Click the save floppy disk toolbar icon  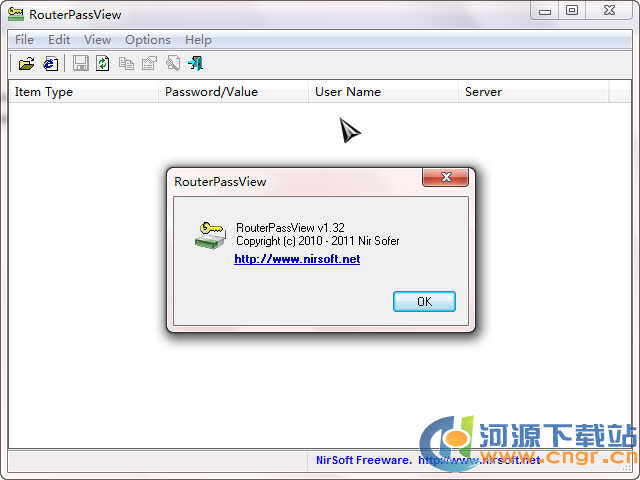tap(80, 64)
